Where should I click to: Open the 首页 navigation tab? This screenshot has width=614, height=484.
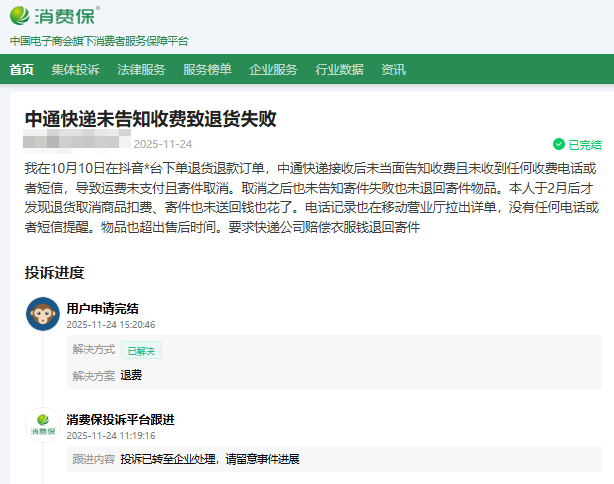[22, 69]
